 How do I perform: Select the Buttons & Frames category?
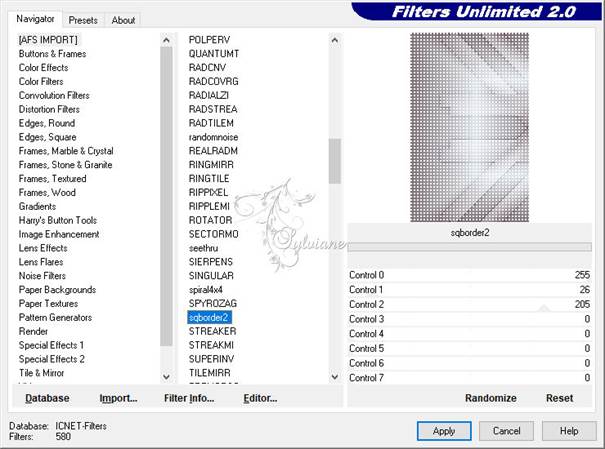click(x=52, y=54)
